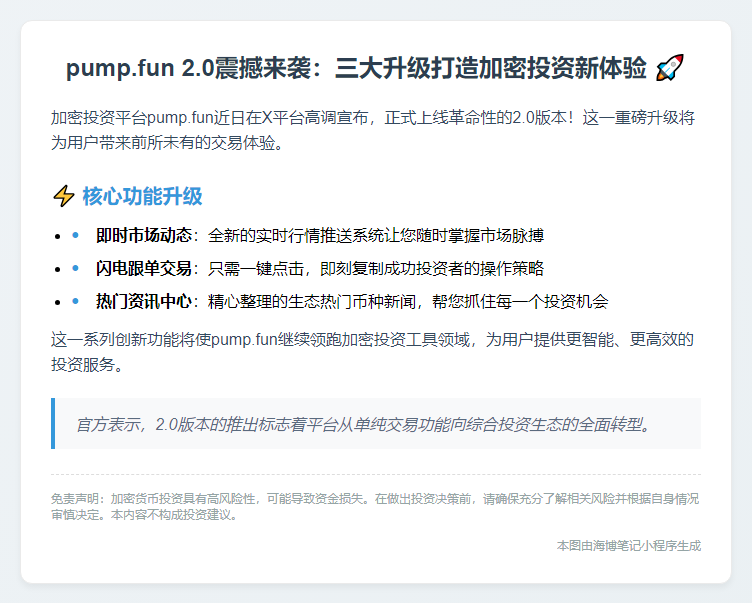Click the italic quote beginning 官方表示
752x603 pixels.
(x=364, y=425)
